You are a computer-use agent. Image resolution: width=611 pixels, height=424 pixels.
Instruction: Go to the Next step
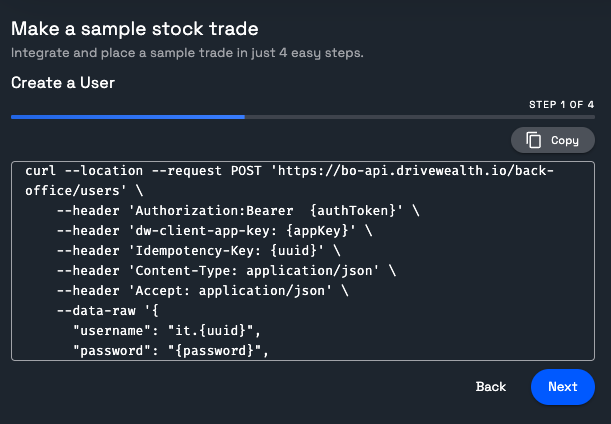point(562,387)
